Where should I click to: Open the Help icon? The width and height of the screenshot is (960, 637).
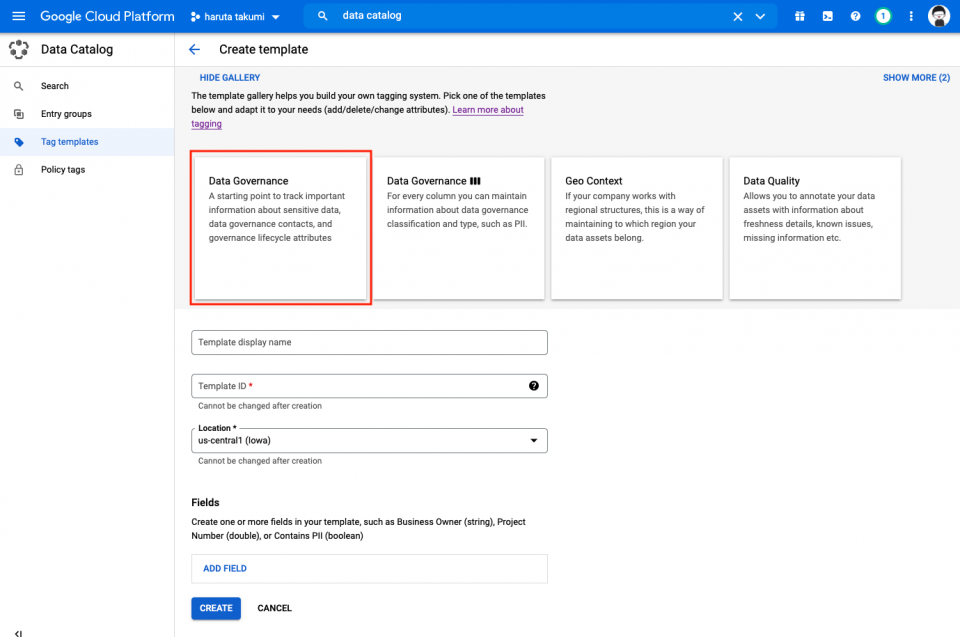pyautogui.click(x=855, y=16)
